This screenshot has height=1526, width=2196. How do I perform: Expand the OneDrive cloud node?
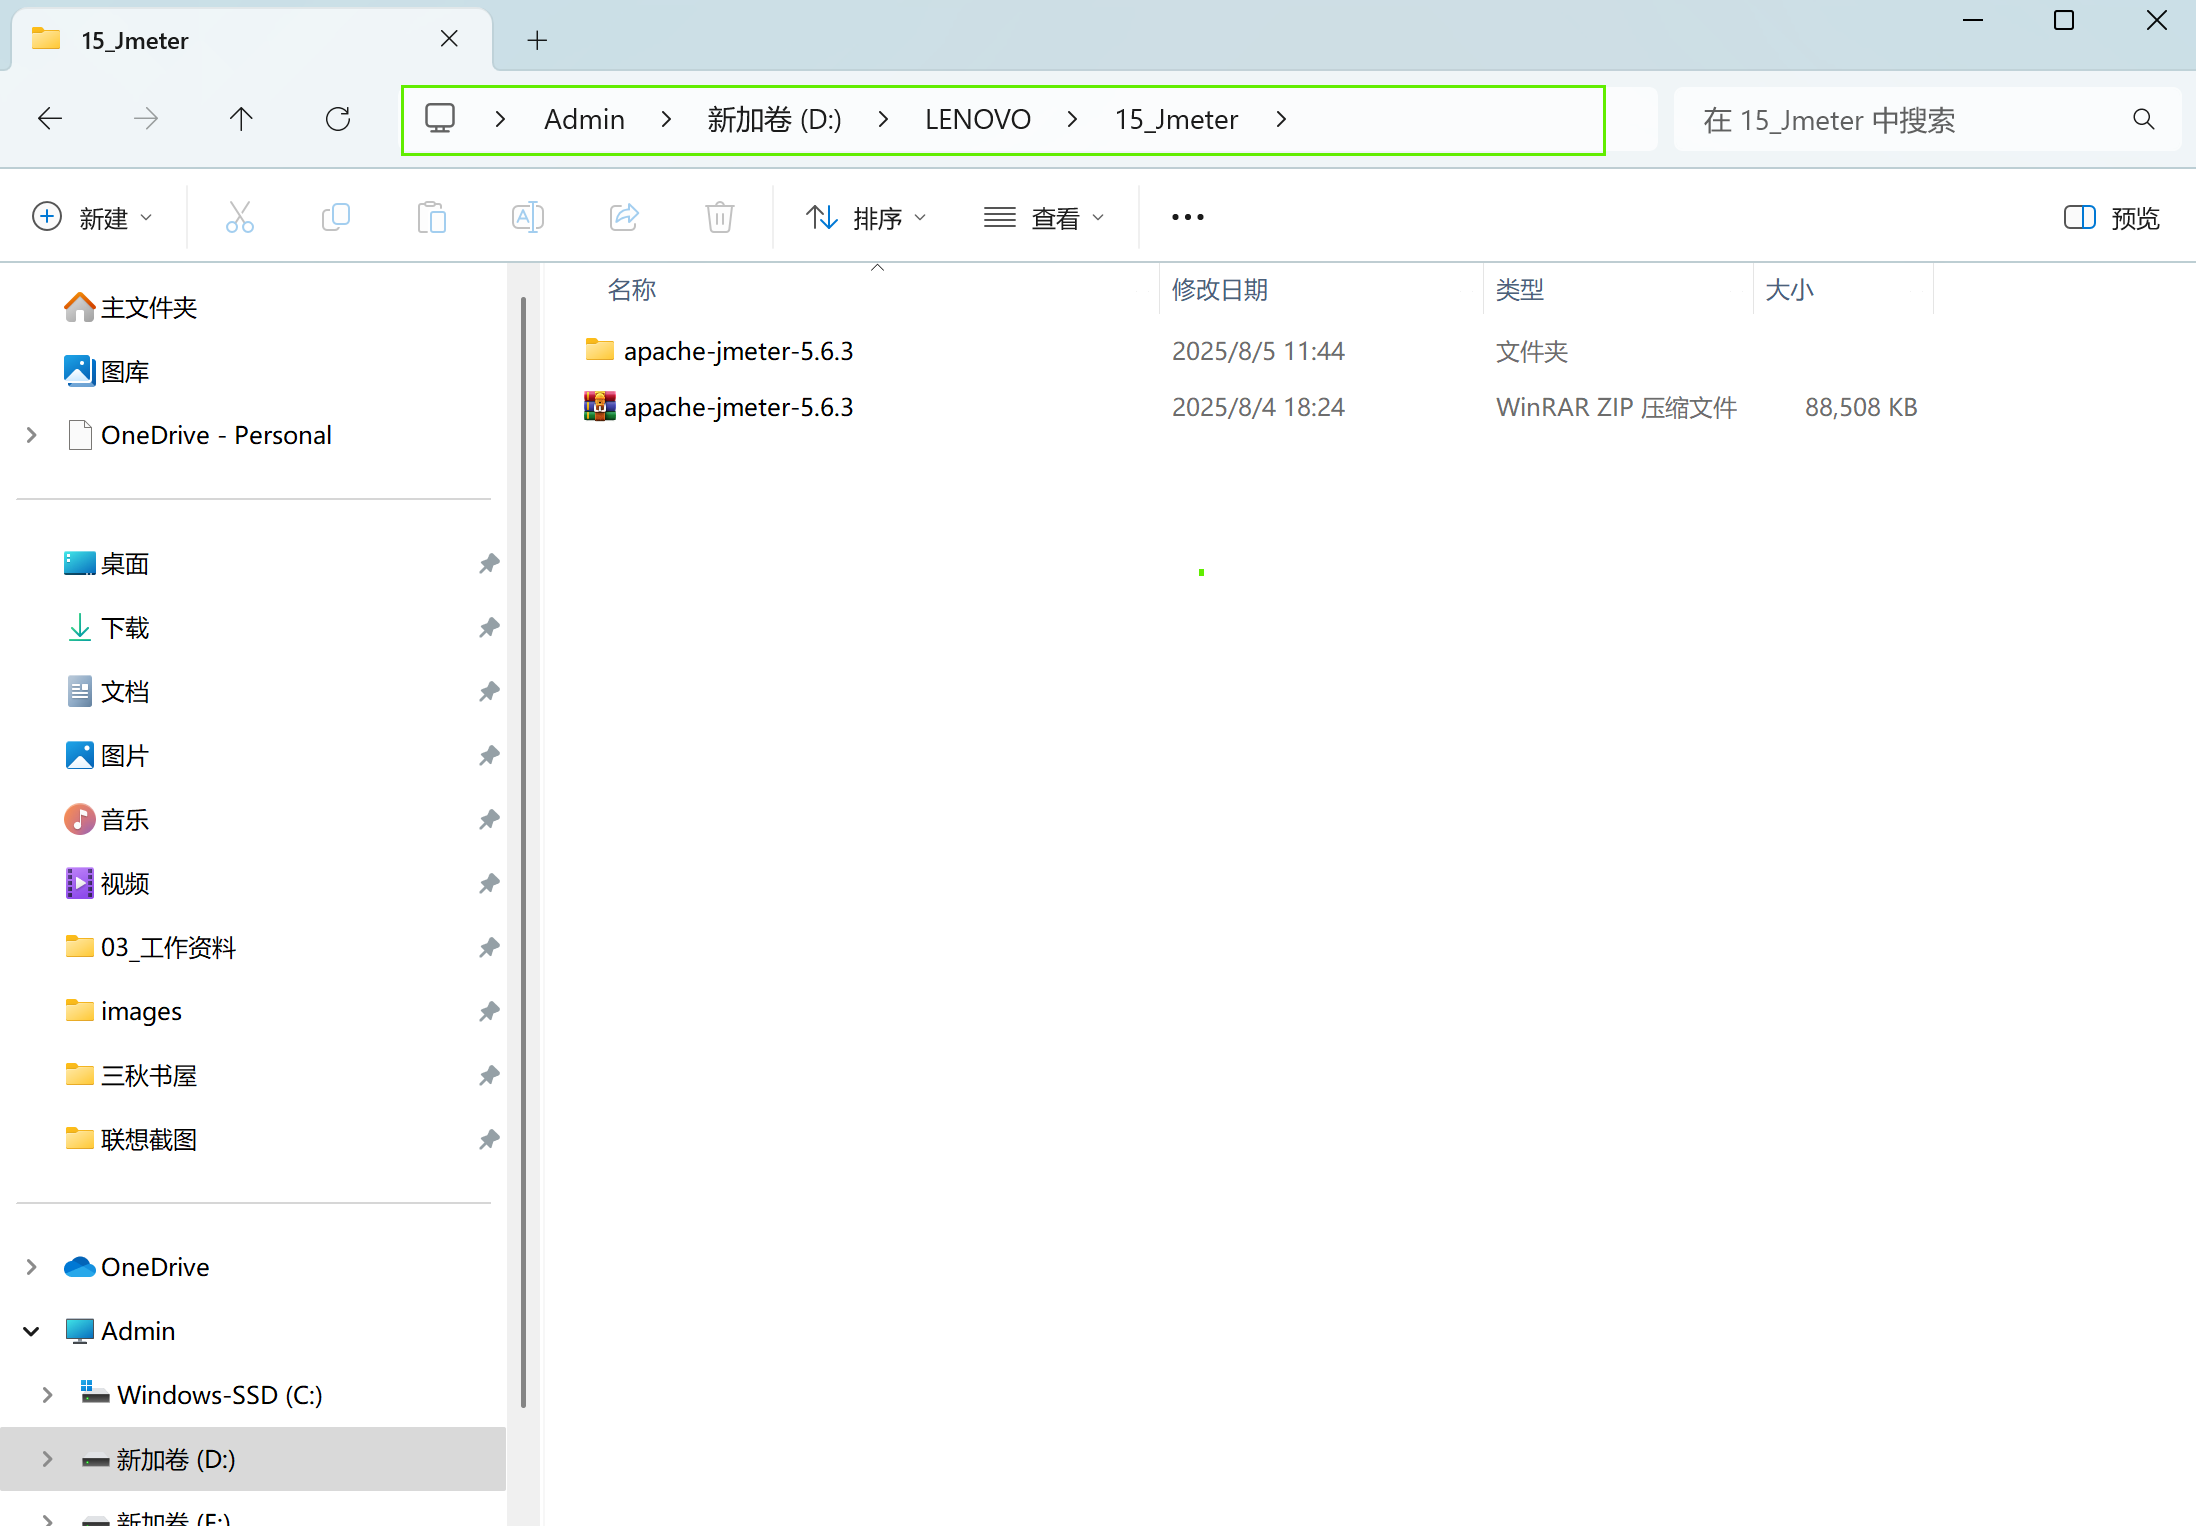point(32,1267)
